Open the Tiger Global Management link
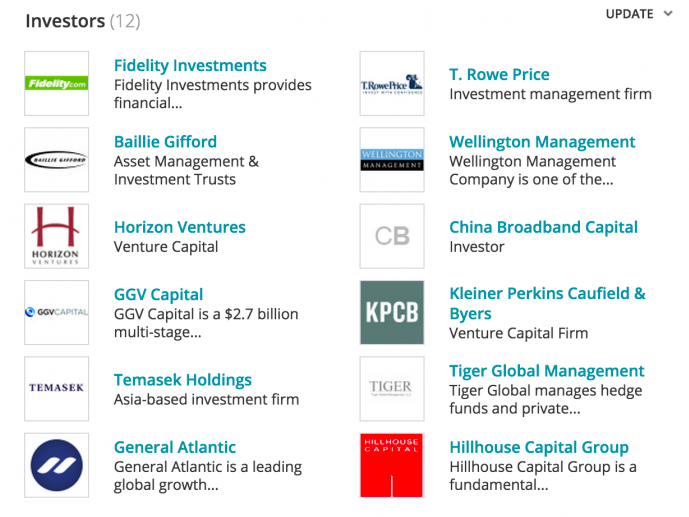The image size is (689, 517). tap(547, 371)
